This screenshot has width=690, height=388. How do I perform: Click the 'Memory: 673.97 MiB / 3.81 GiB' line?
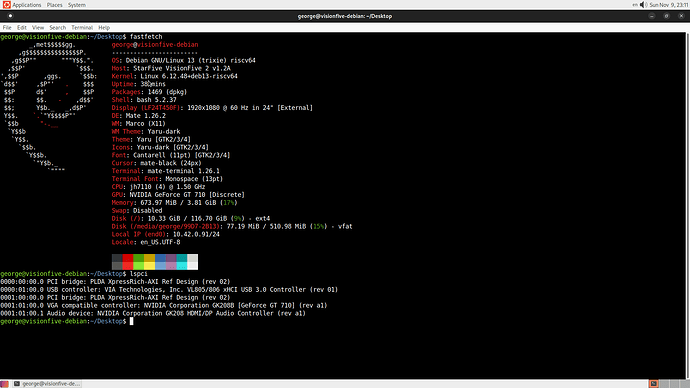(174, 203)
